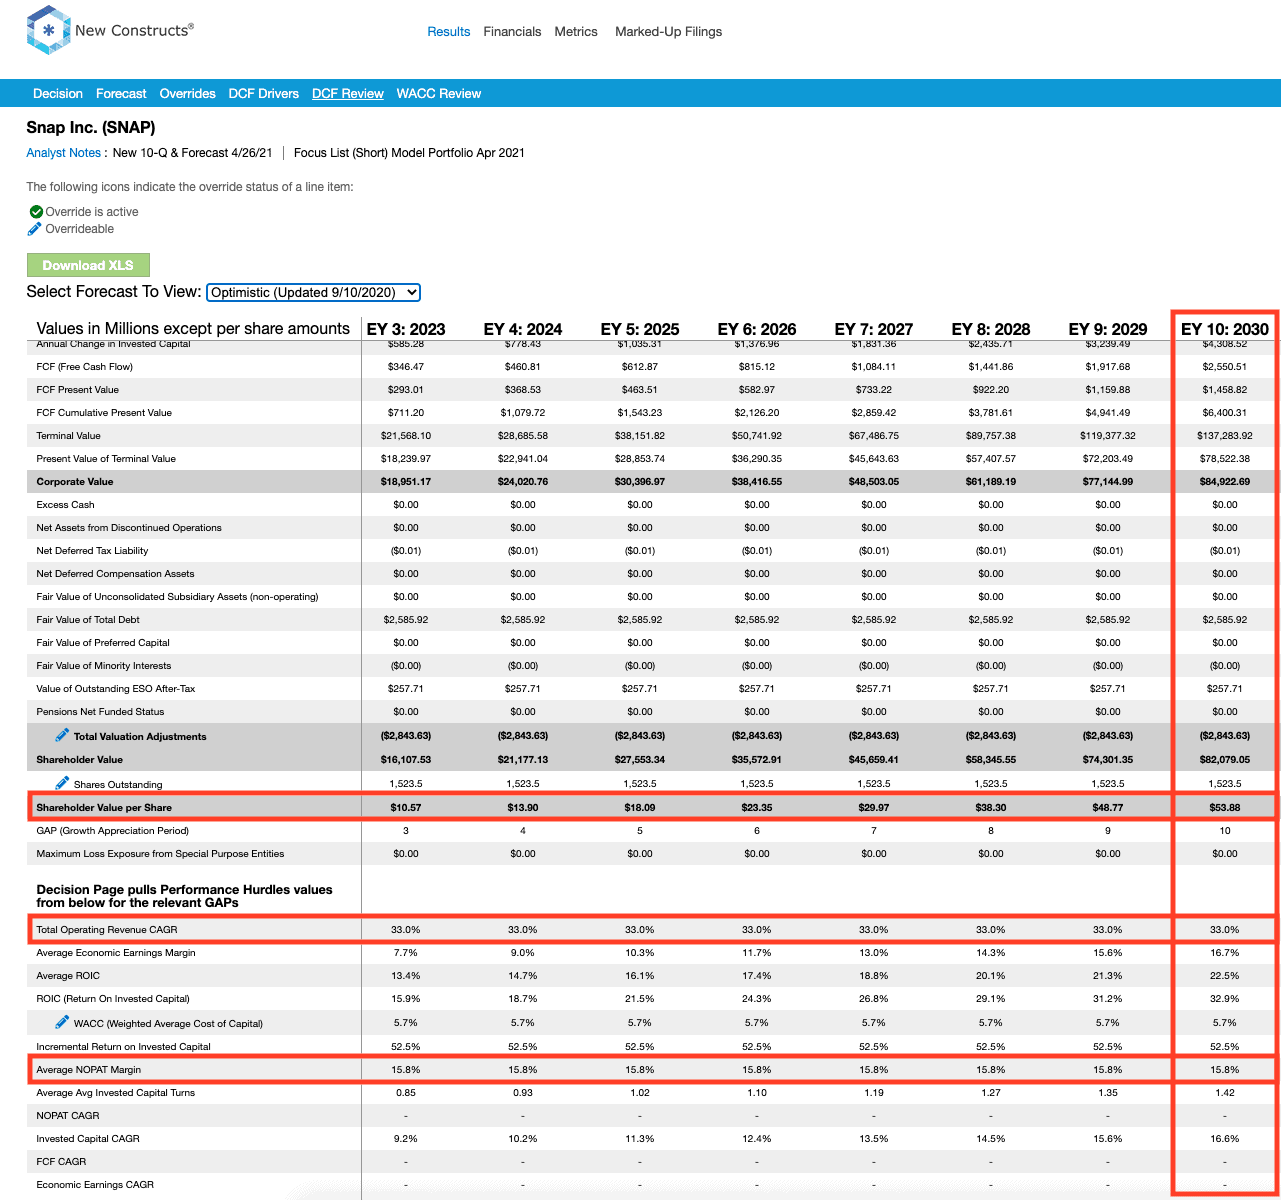Click the Incremental Return on Invested Capital label

124,1046
